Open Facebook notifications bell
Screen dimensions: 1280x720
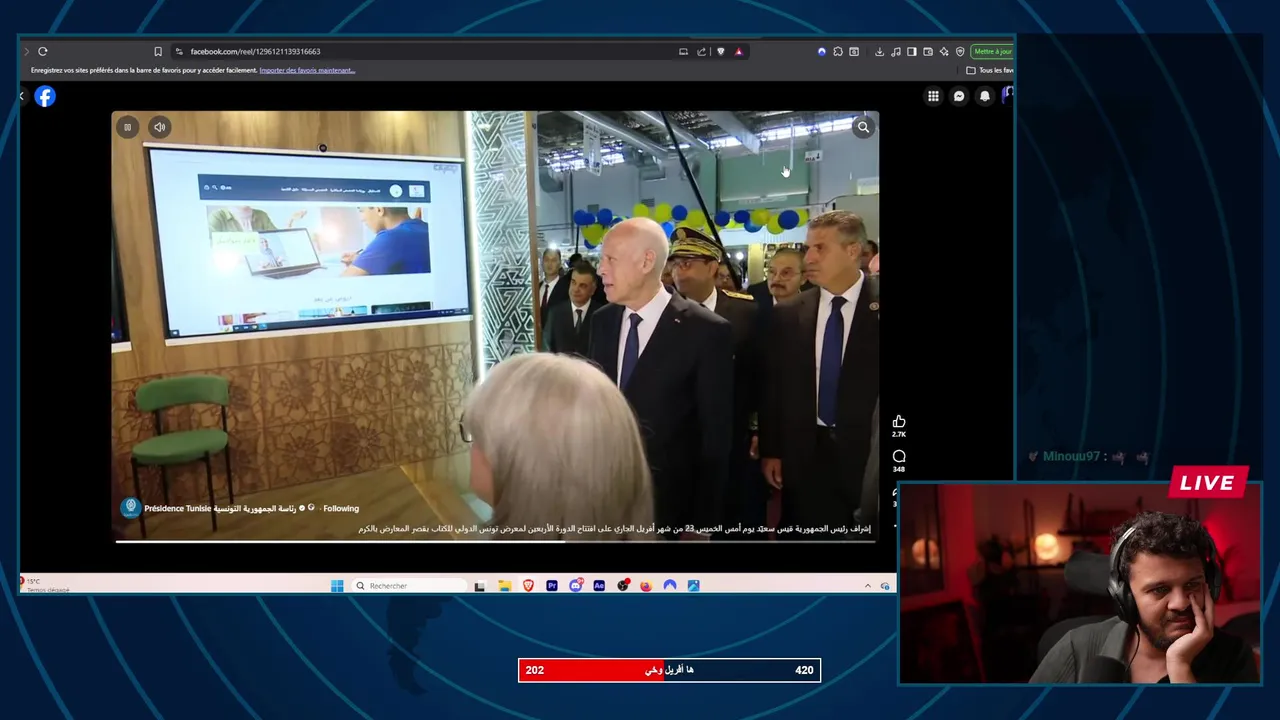[x=985, y=96]
